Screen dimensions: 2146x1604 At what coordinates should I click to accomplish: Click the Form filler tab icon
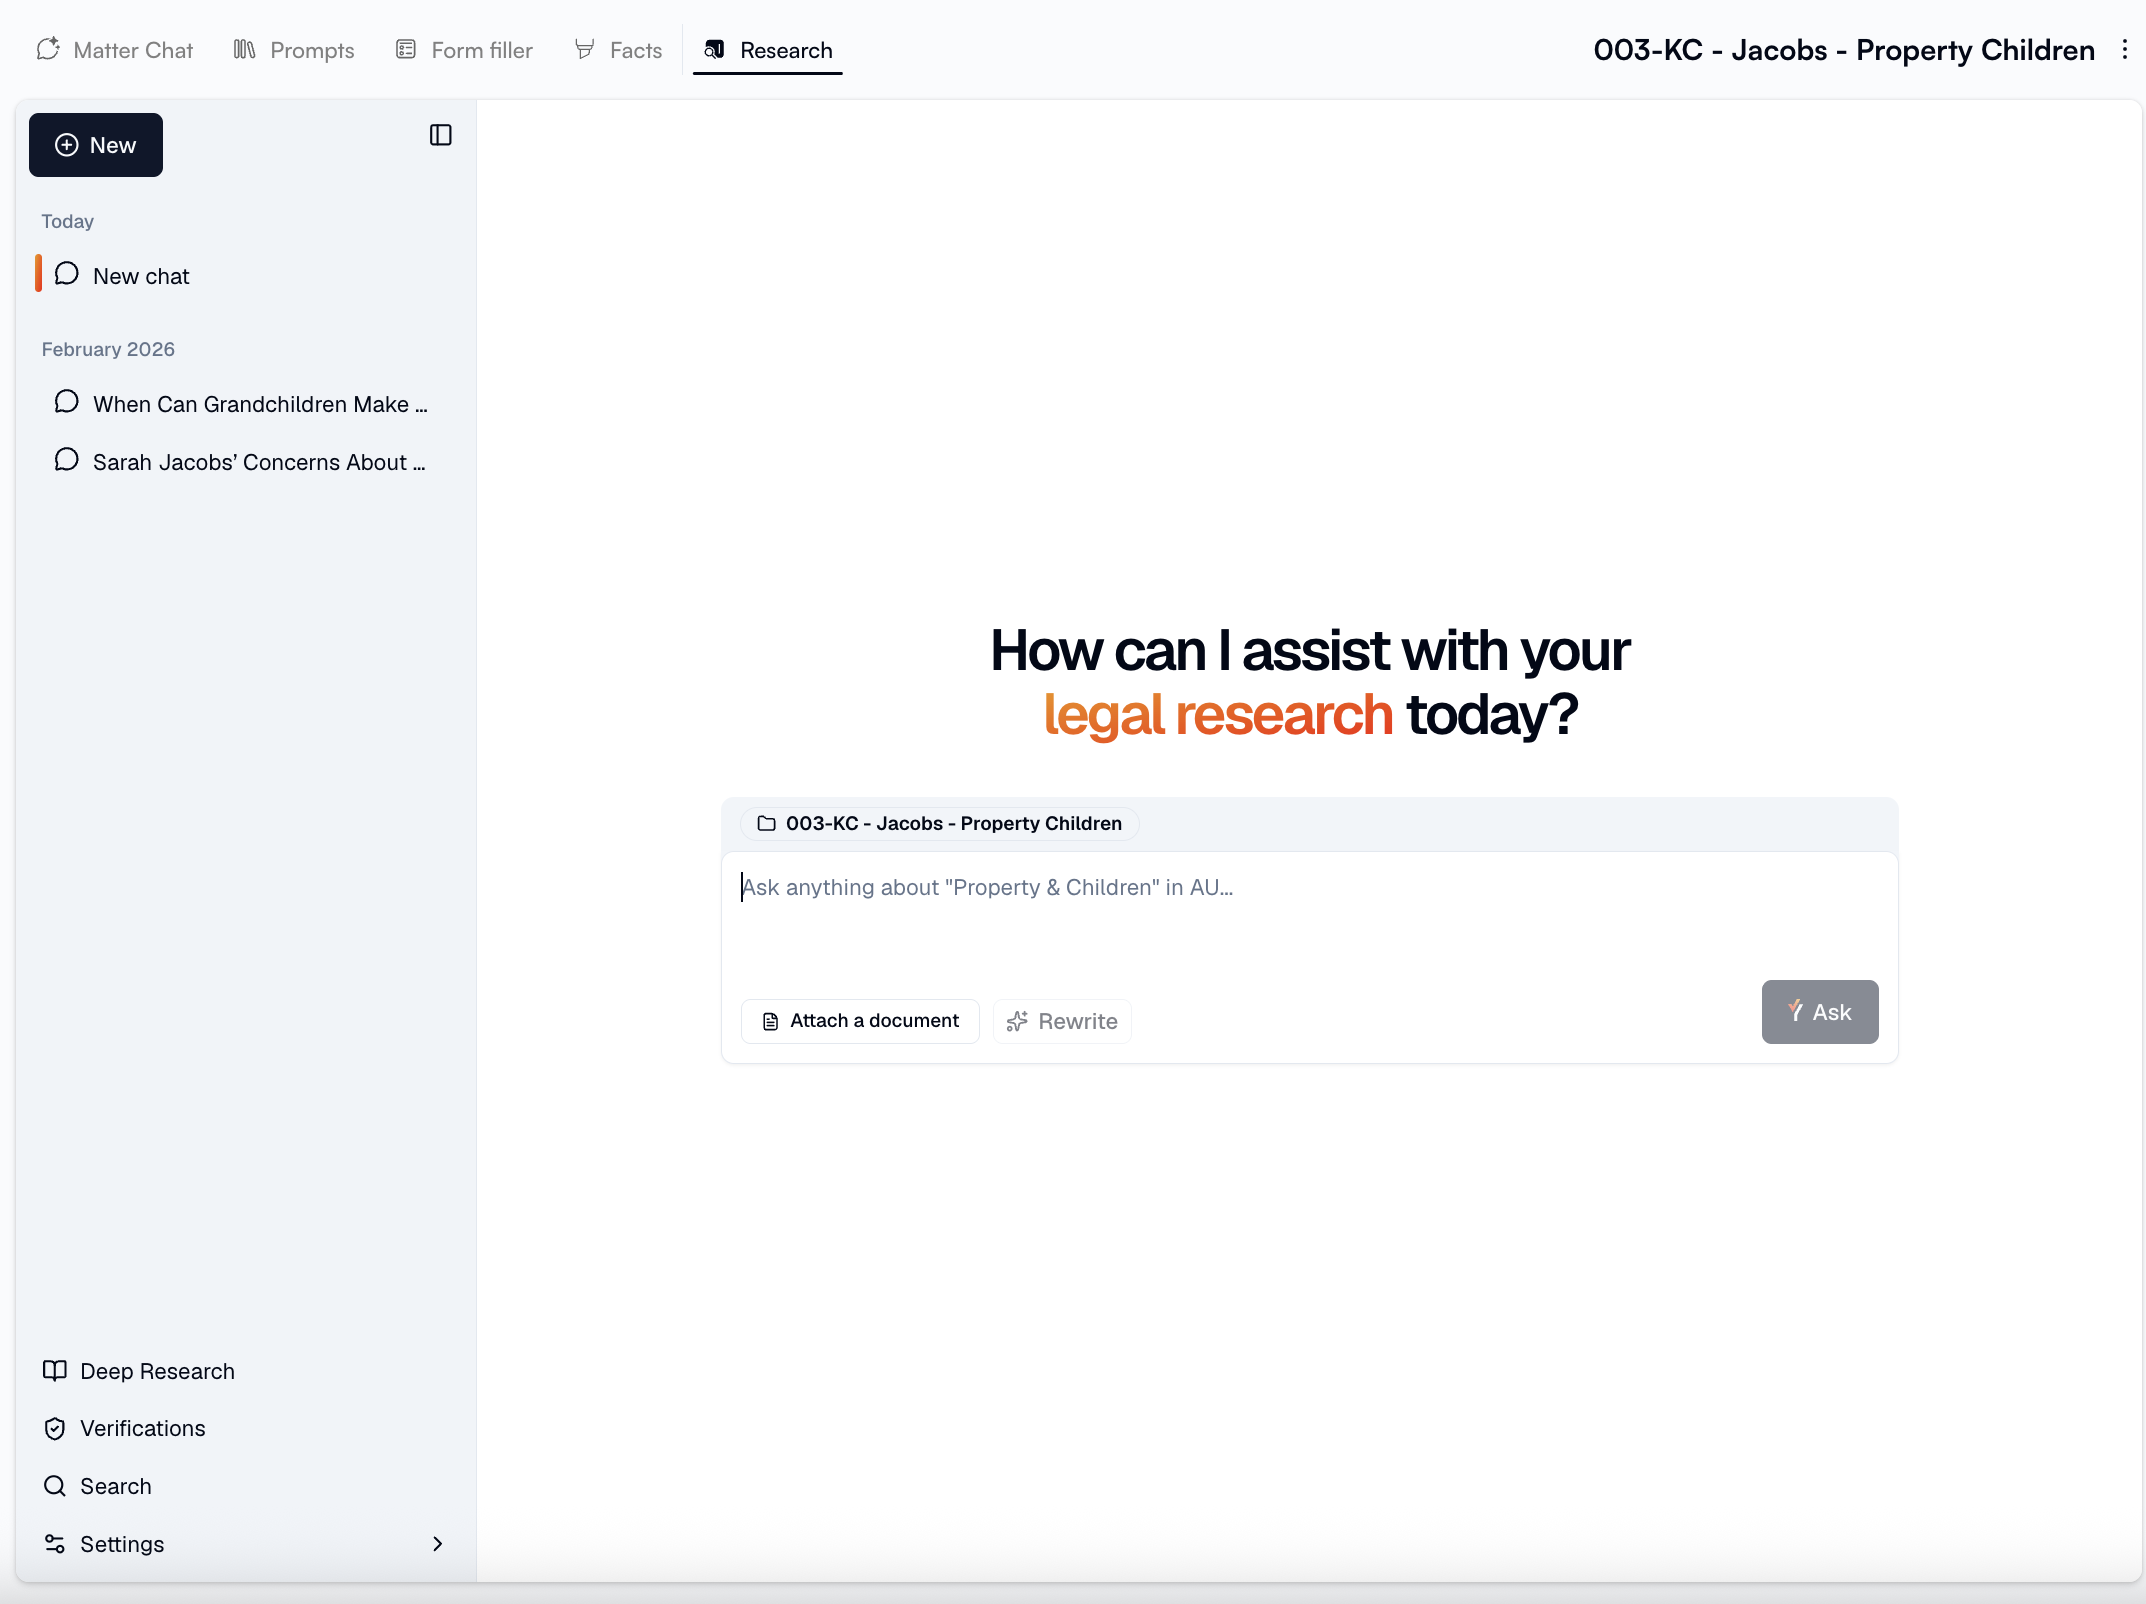pyautogui.click(x=405, y=50)
